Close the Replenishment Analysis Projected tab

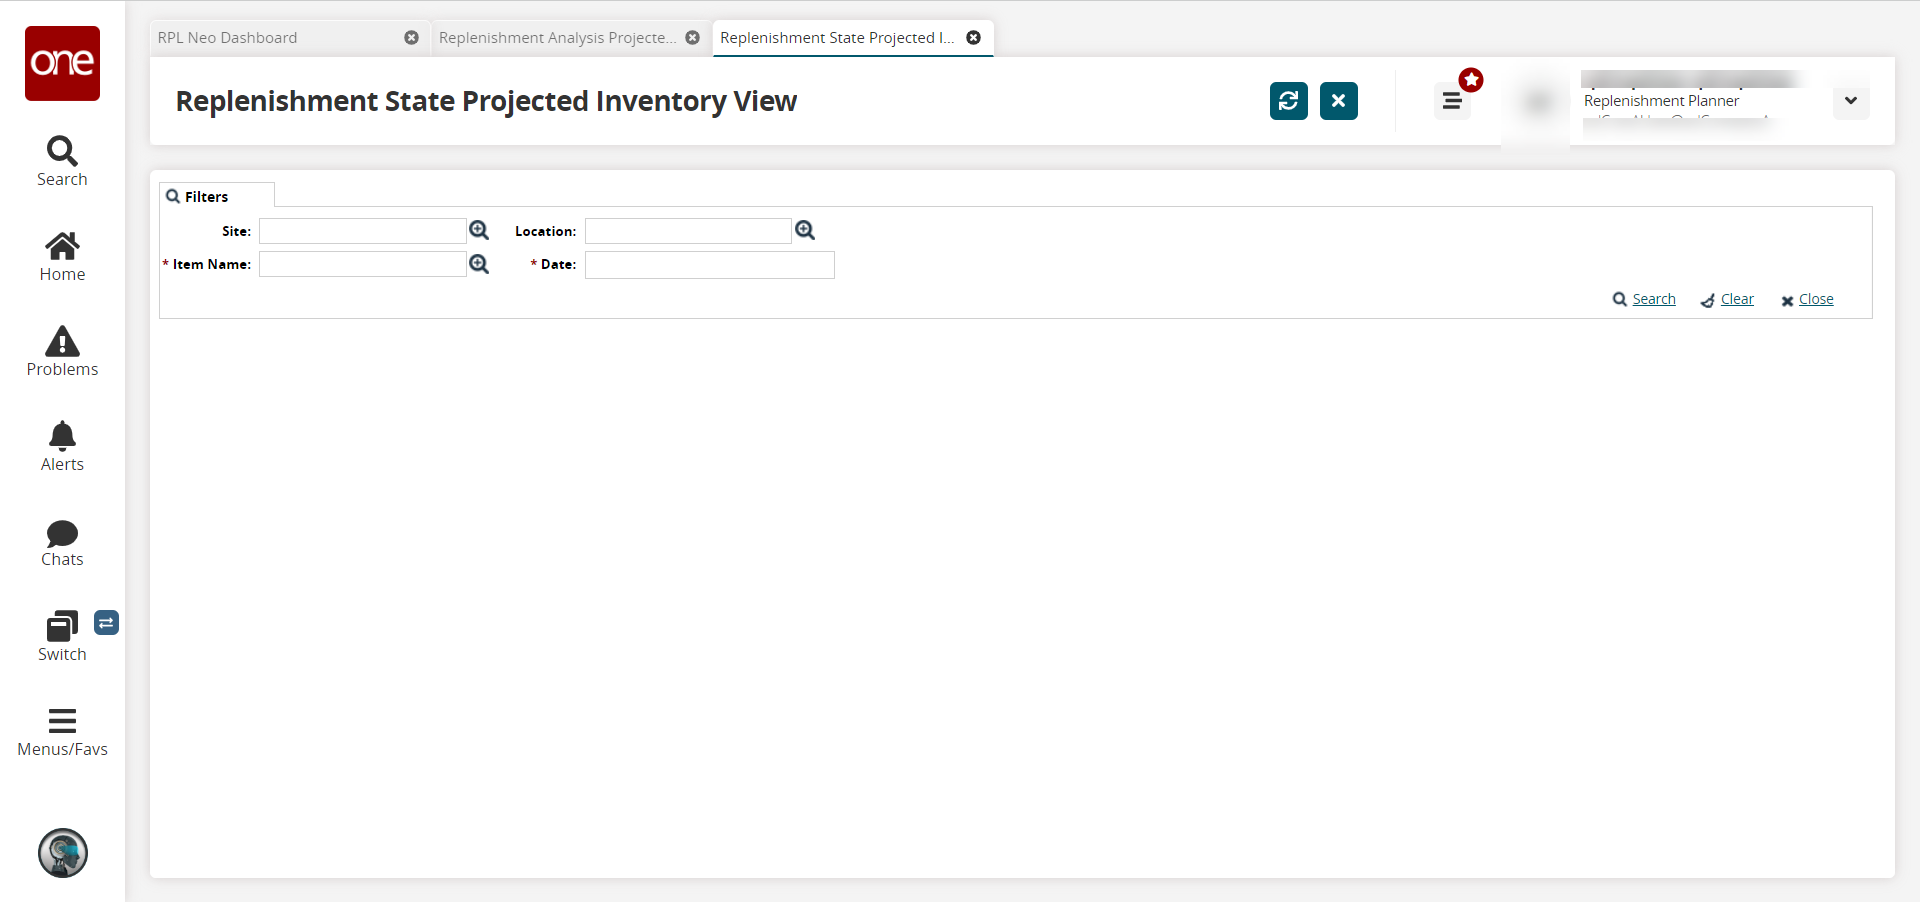(692, 38)
